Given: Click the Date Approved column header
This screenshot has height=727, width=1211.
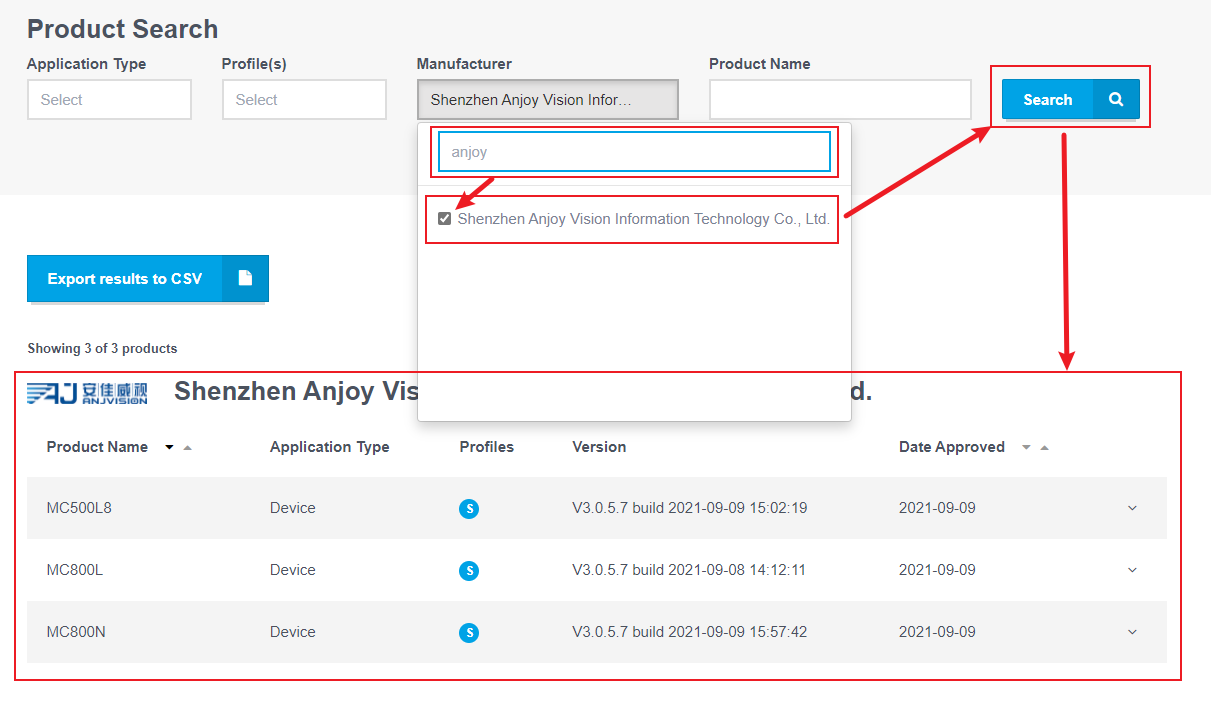Looking at the screenshot, I should coord(951,447).
